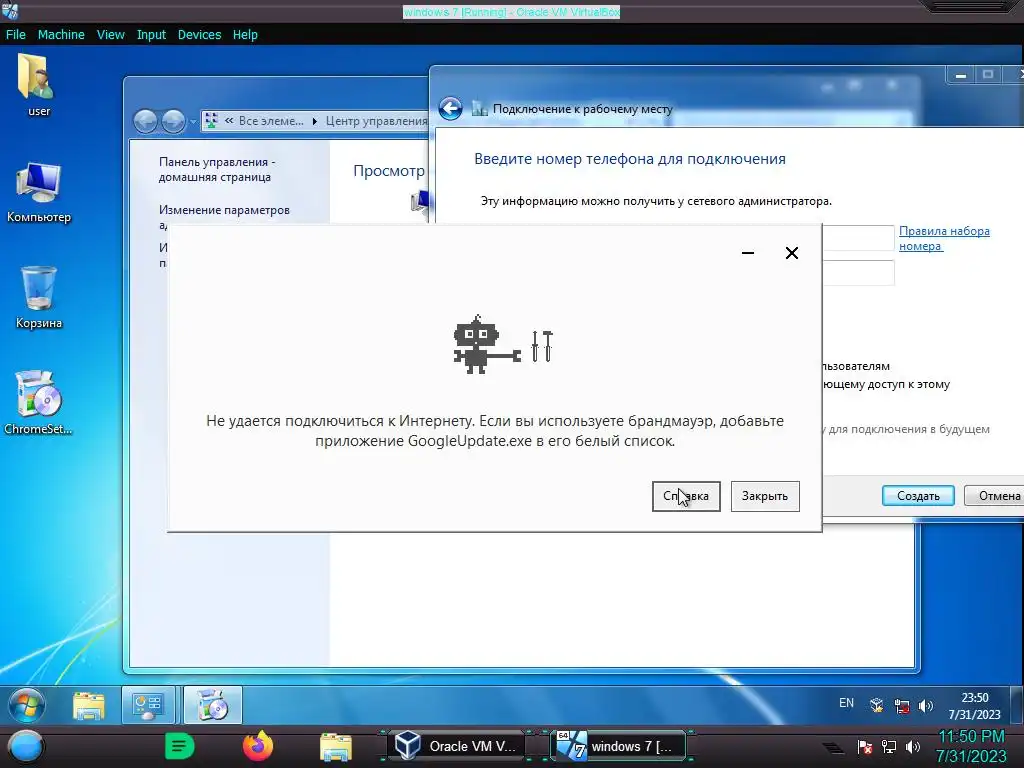Close the Google Update error dialog with X
Viewport: 1024px width, 768px height.
pos(792,253)
